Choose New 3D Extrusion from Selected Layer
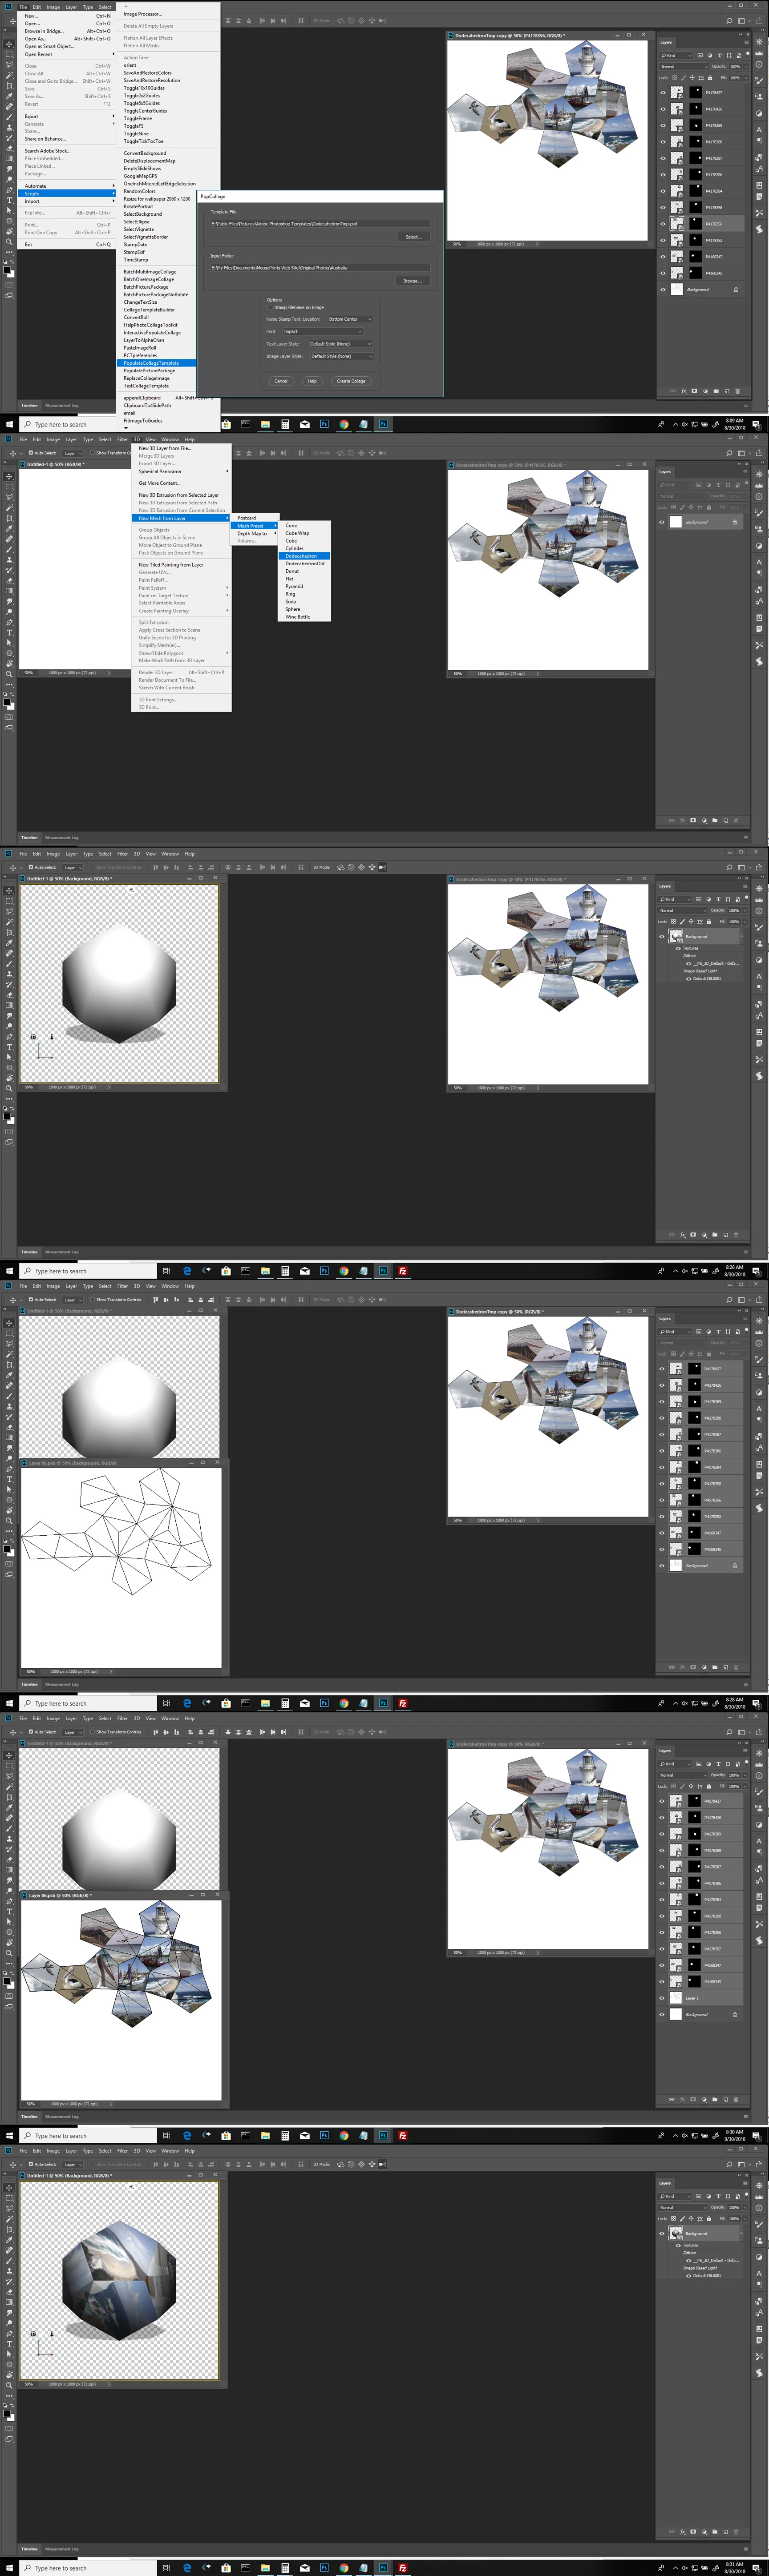 (181, 495)
